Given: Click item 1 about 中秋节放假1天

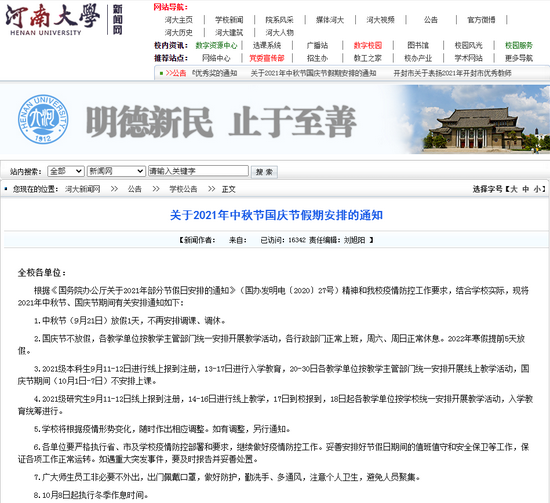Looking at the screenshot, I should pyautogui.click(x=130, y=320).
